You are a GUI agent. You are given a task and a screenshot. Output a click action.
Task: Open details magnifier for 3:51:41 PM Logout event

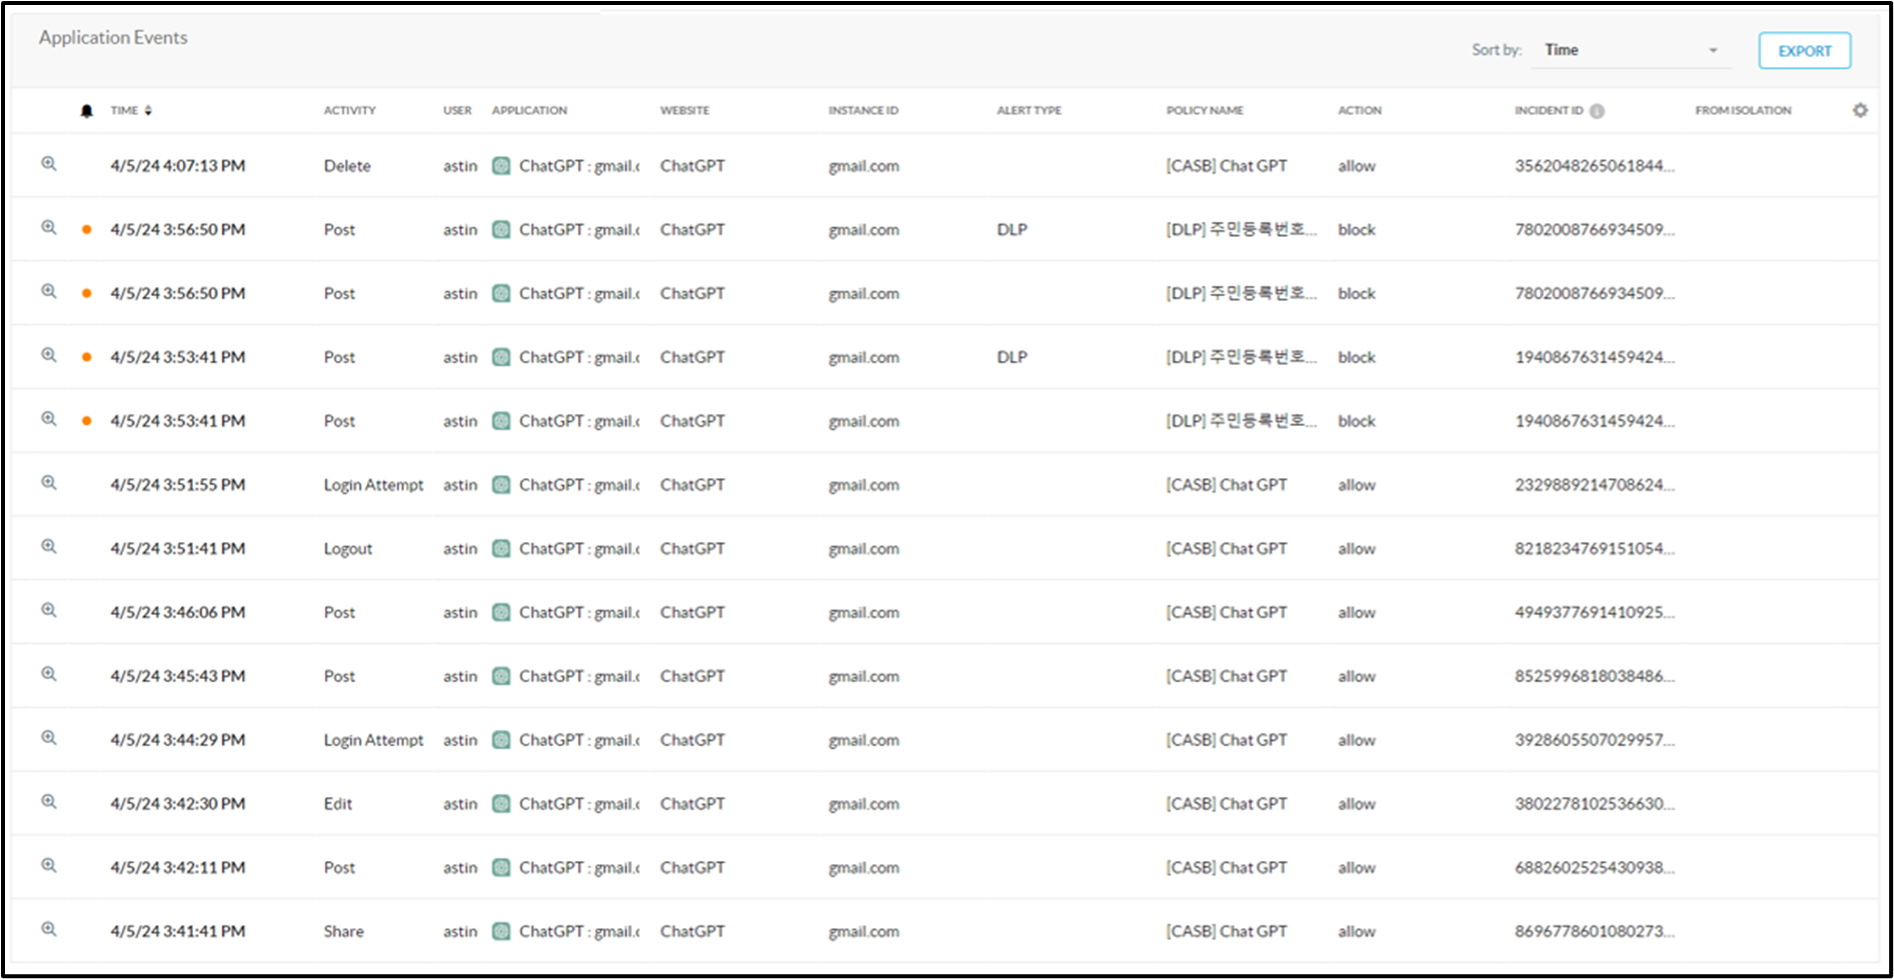click(48, 547)
